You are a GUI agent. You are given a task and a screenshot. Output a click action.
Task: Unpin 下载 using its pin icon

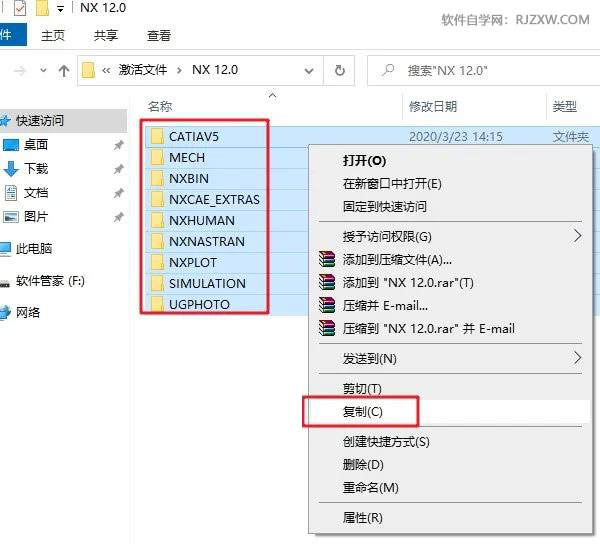tap(119, 169)
